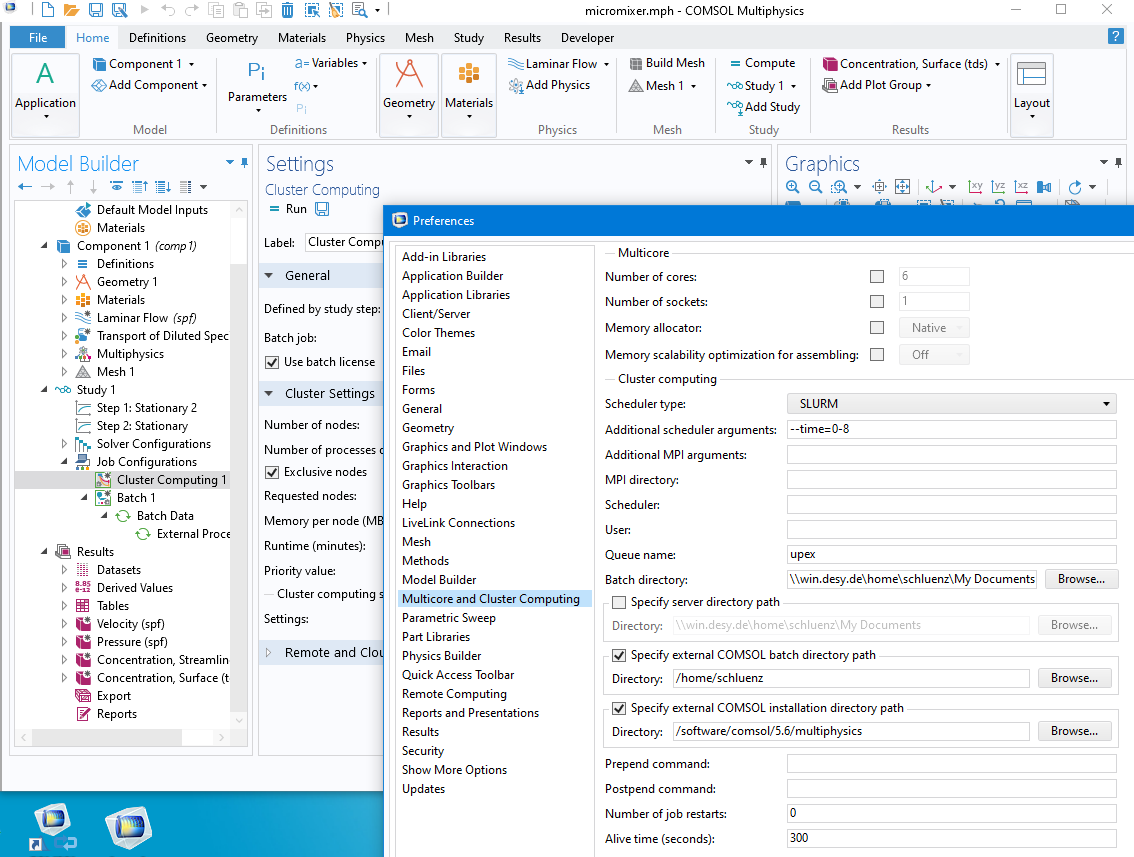The height and width of the screenshot is (857, 1134).
Task: Select Parametric Sweep in preferences list
Action: click(448, 618)
